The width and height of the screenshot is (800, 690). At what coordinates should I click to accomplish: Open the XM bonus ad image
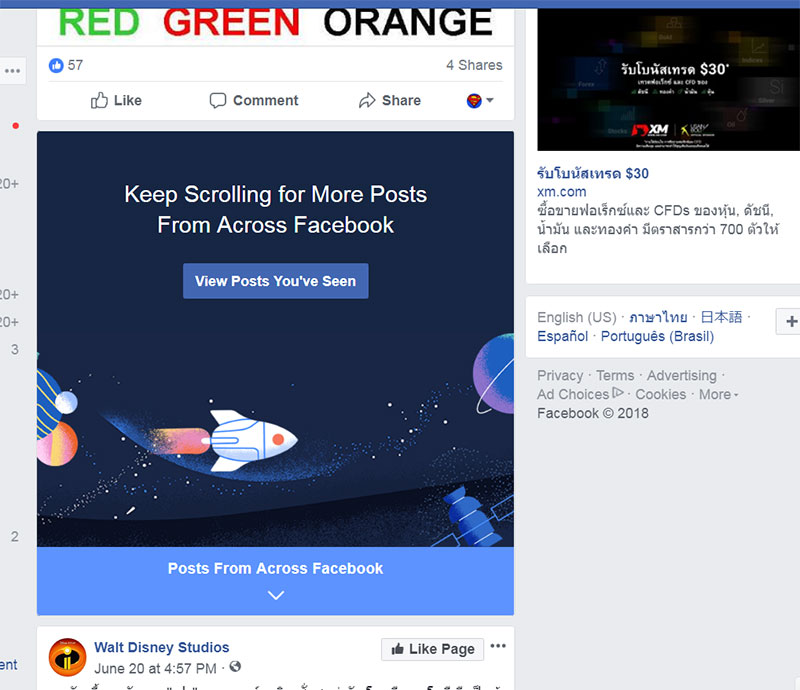coord(668,79)
